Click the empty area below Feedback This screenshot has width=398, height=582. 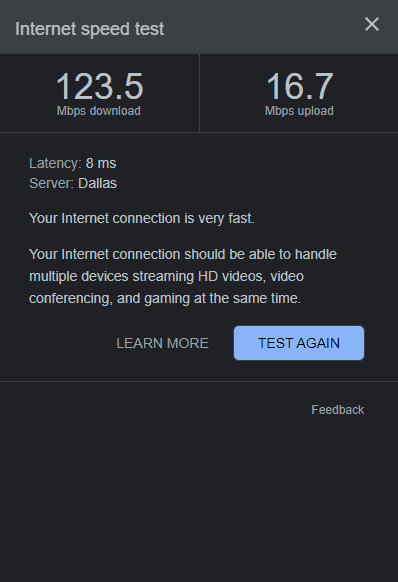pyautogui.click(x=199, y=501)
